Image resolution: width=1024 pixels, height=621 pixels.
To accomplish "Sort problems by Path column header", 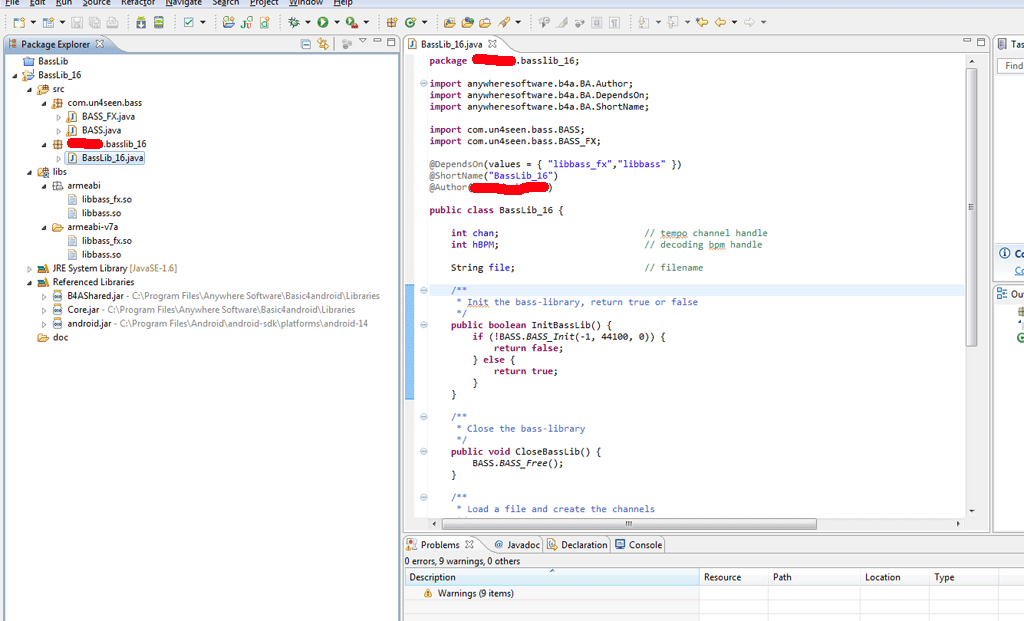I will click(x=814, y=577).
